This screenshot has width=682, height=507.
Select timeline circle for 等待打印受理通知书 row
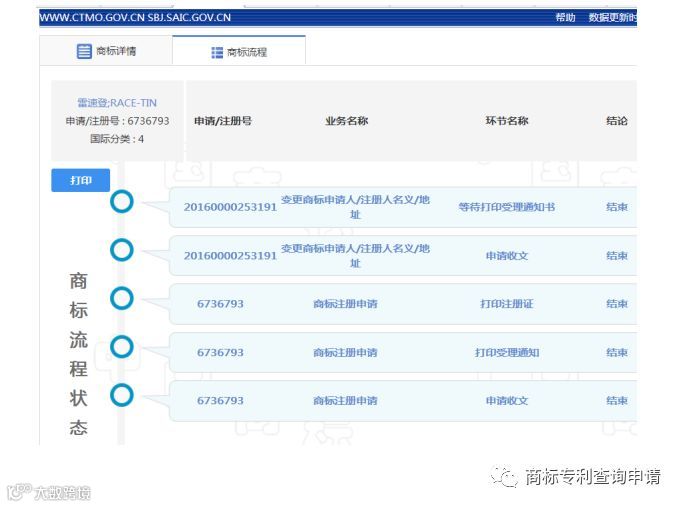pyautogui.click(x=121, y=202)
